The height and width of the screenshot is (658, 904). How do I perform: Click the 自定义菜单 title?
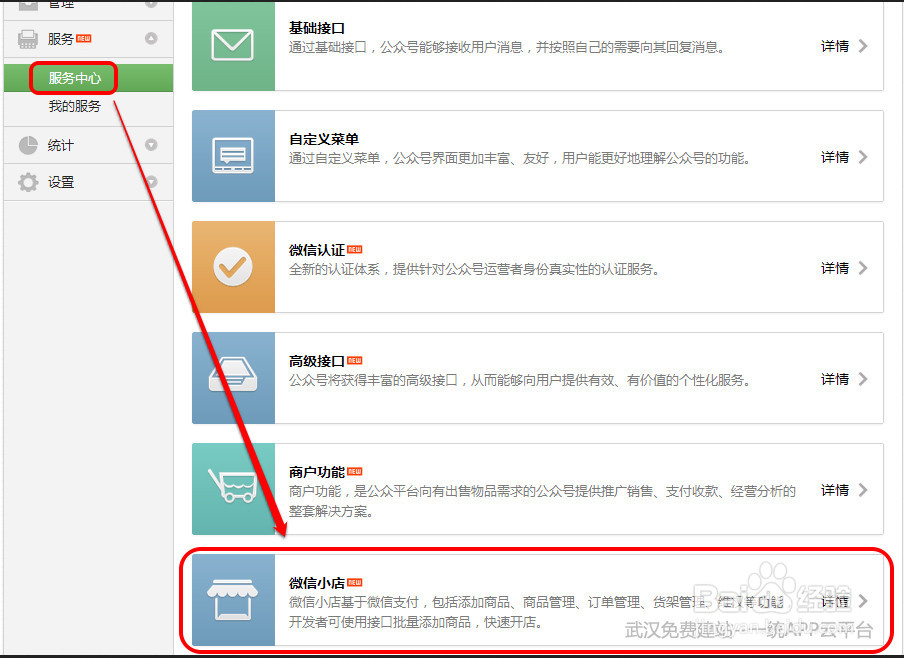[x=323, y=139]
